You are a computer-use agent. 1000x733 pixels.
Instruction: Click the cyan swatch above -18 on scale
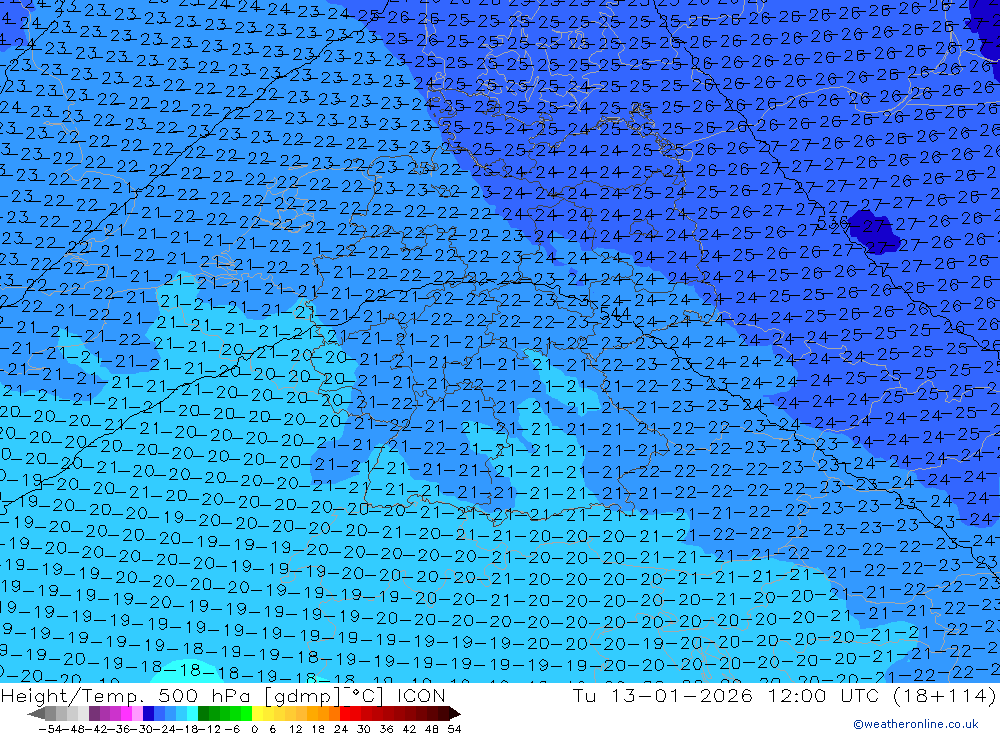pos(192,713)
